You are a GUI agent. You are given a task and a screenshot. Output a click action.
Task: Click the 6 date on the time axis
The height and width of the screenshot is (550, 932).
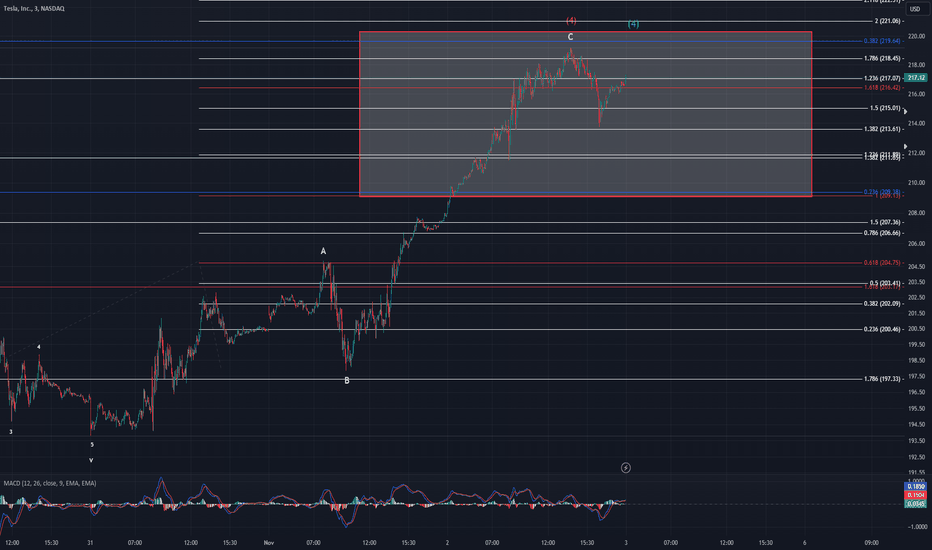tap(805, 543)
